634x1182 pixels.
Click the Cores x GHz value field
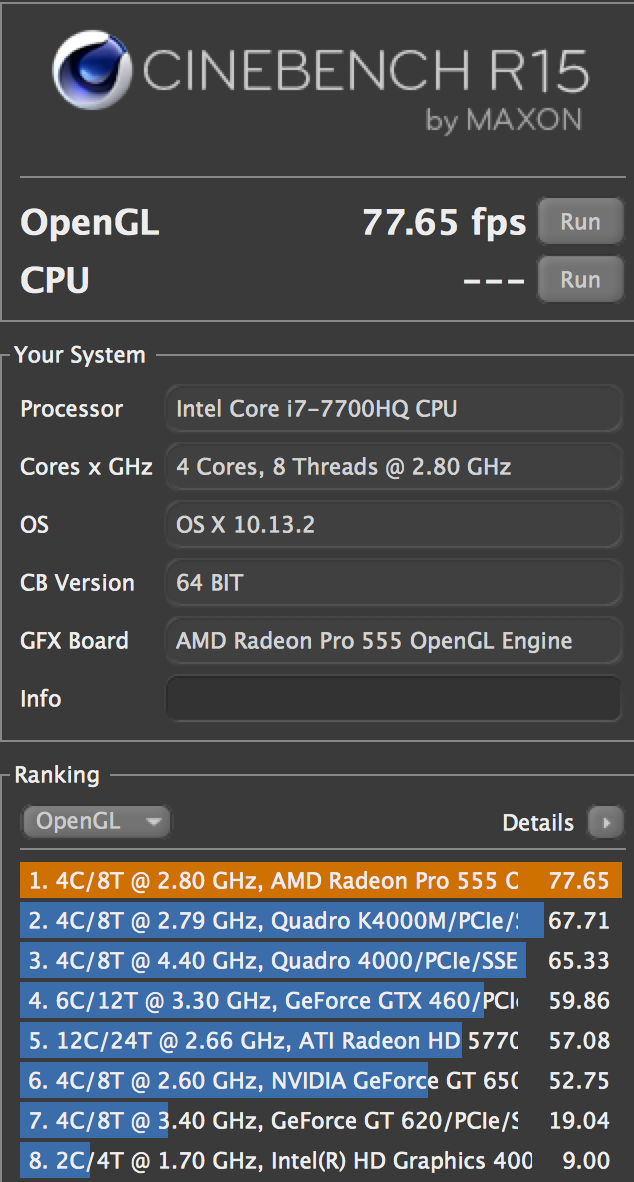point(393,467)
